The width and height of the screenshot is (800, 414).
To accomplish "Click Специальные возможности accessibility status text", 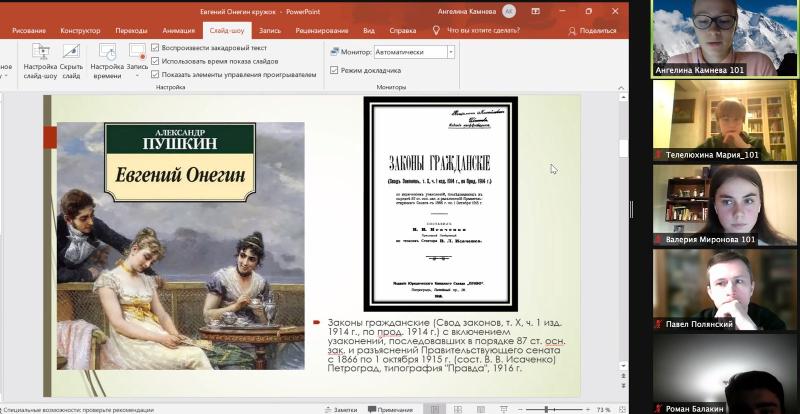I will (78, 409).
